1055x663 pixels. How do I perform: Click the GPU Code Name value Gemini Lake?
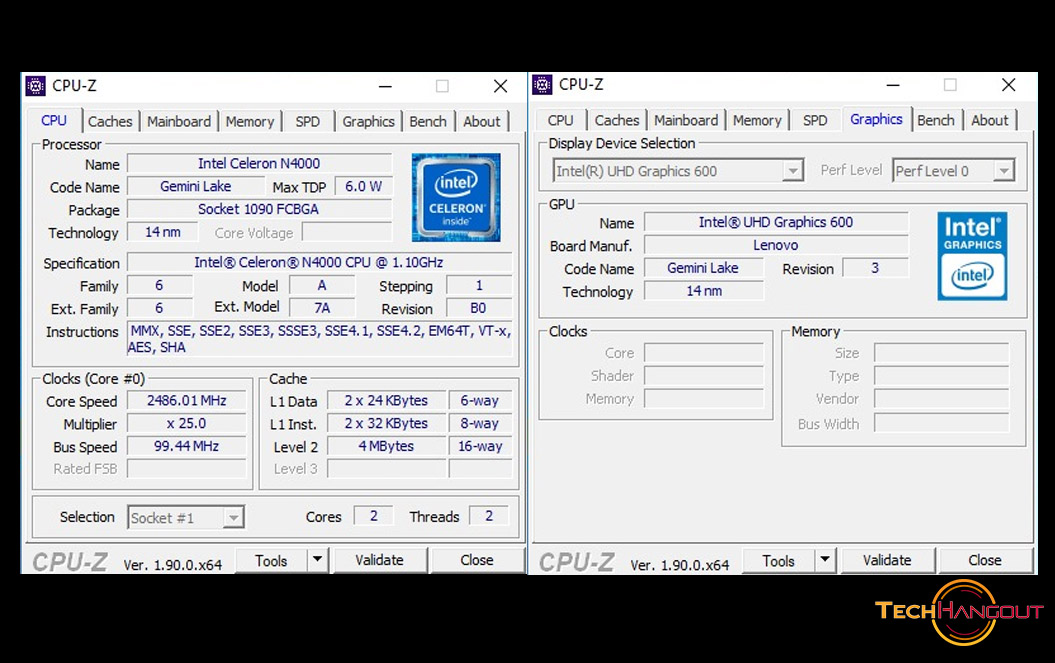pyautogui.click(x=703, y=268)
